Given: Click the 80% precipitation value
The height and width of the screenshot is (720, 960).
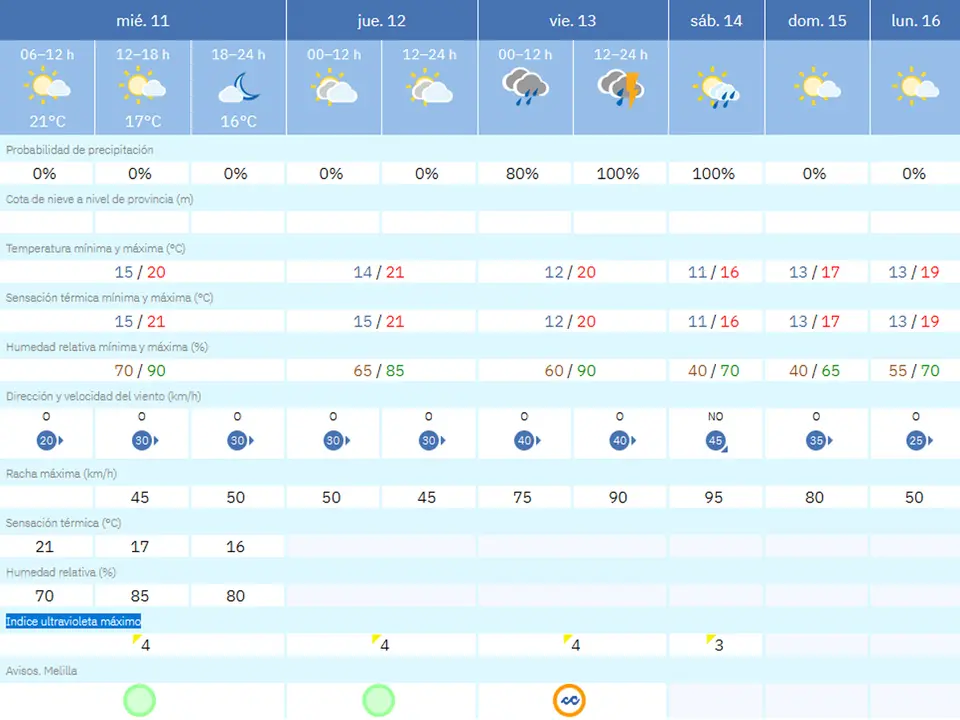Looking at the screenshot, I should [522, 173].
